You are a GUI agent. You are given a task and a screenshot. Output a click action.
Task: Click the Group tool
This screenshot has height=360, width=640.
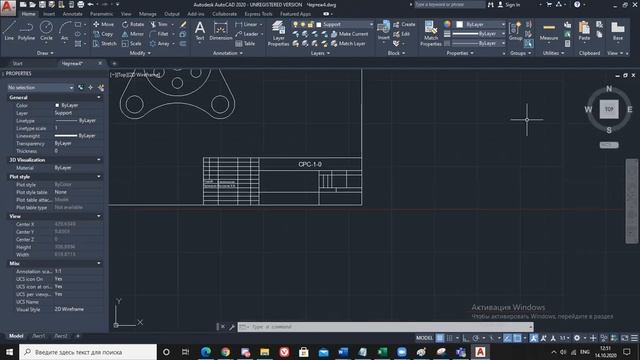(x=516, y=31)
